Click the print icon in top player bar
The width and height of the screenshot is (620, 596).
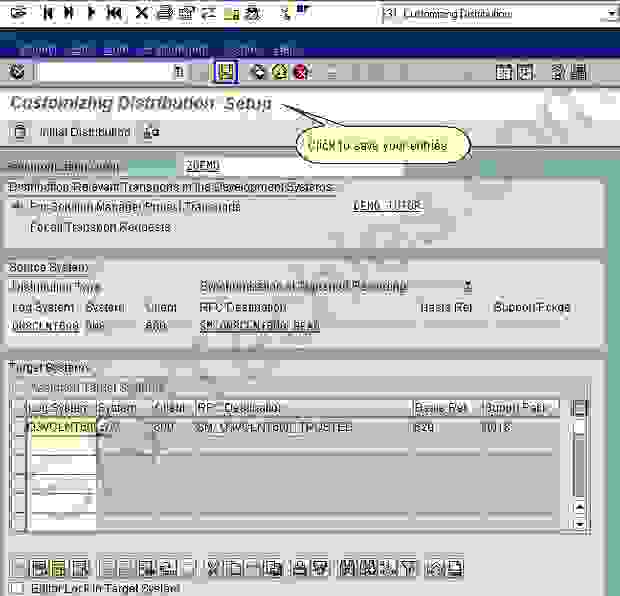tap(165, 13)
